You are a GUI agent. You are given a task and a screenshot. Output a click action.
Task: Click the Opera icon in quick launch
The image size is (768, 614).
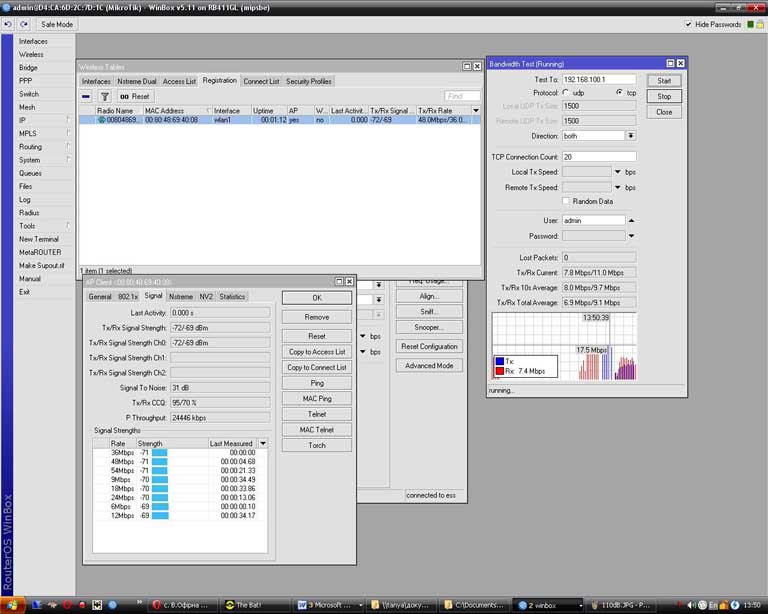tap(67, 605)
